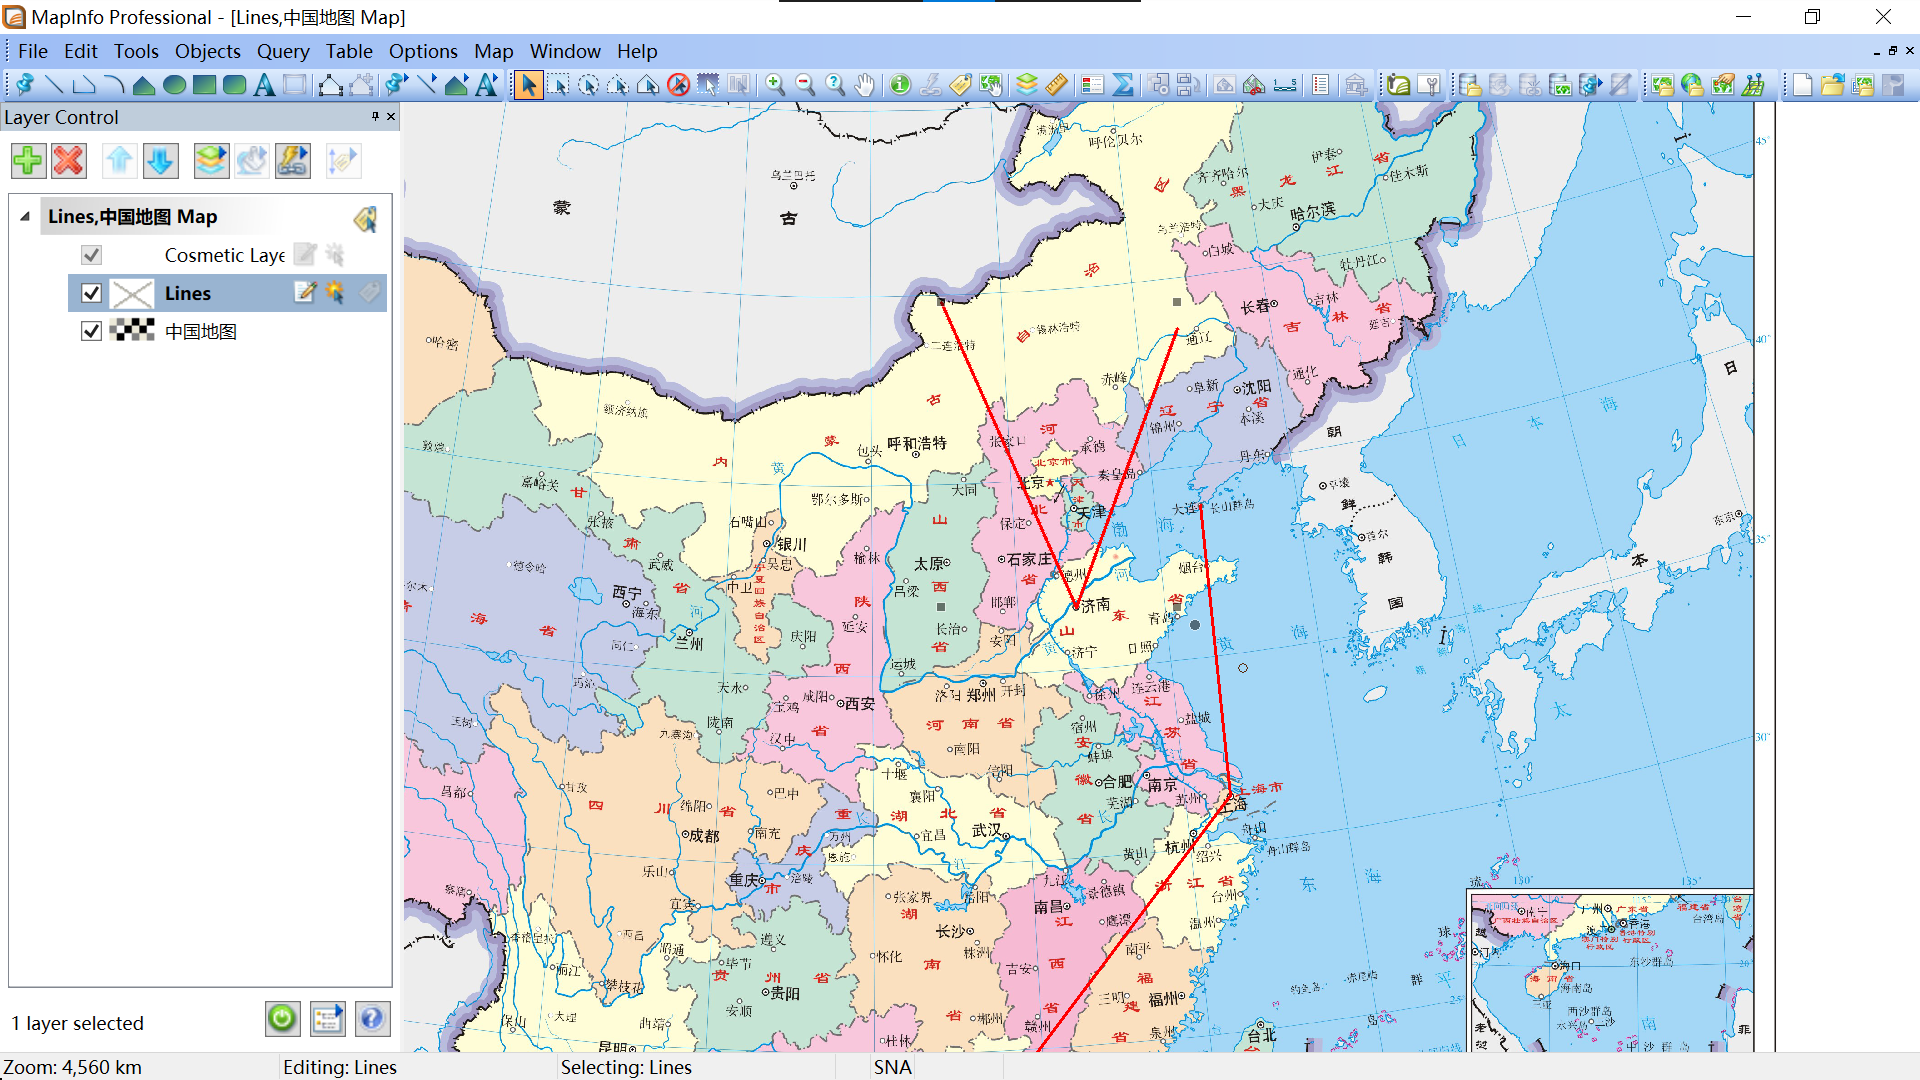Add a layer with the green plus icon
The width and height of the screenshot is (1920, 1080).
(28, 160)
